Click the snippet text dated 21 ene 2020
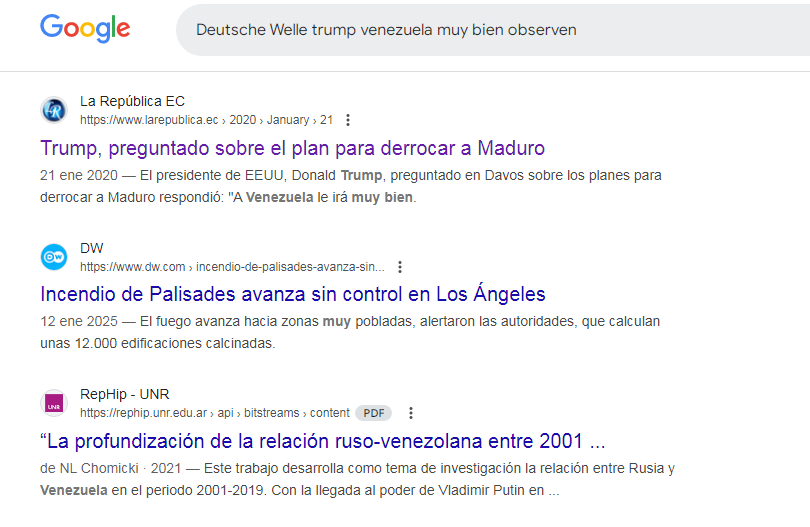810x527 pixels. click(350, 186)
